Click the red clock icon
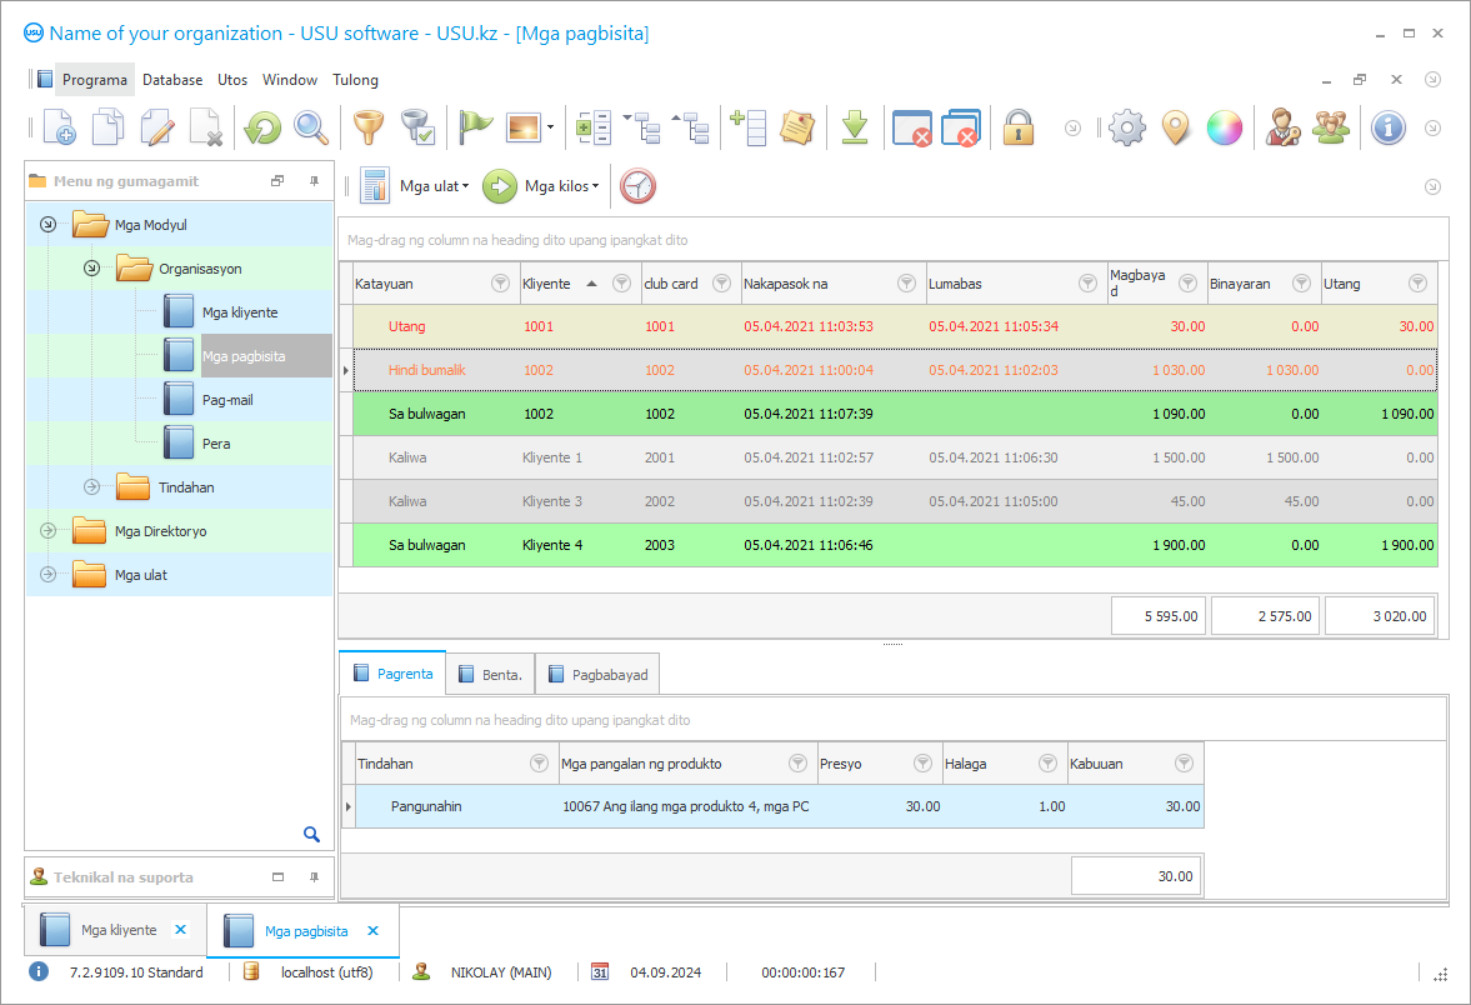The height and width of the screenshot is (1005, 1471). [638, 186]
